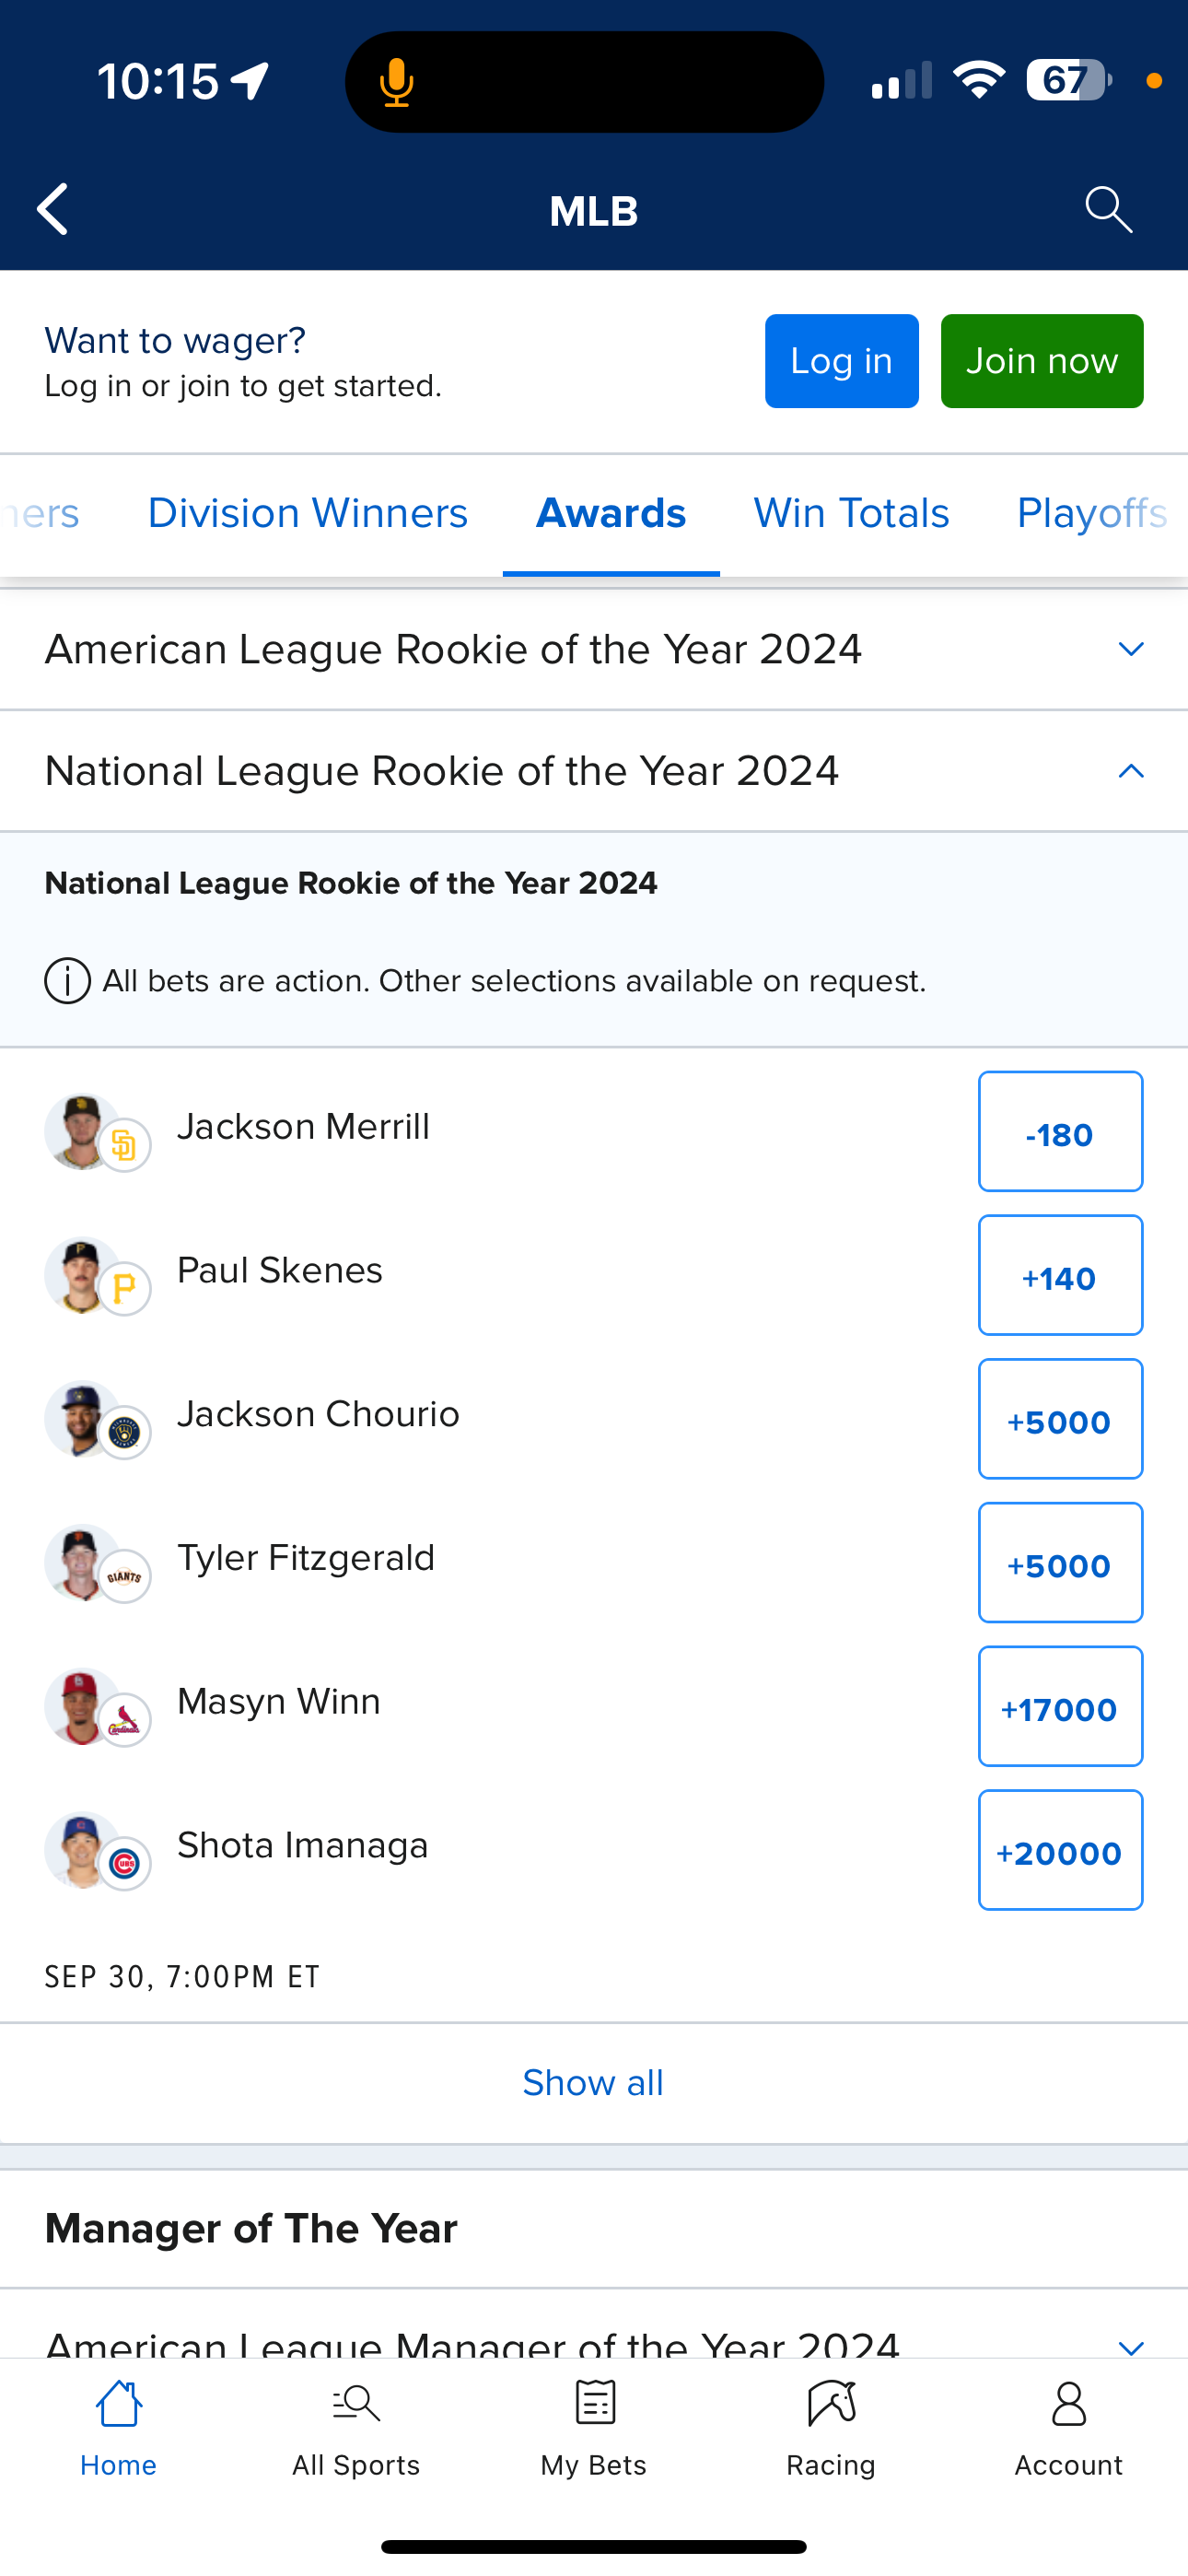This screenshot has height=2576, width=1188.
Task: Switch to Division Winners tab
Action: tap(308, 514)
